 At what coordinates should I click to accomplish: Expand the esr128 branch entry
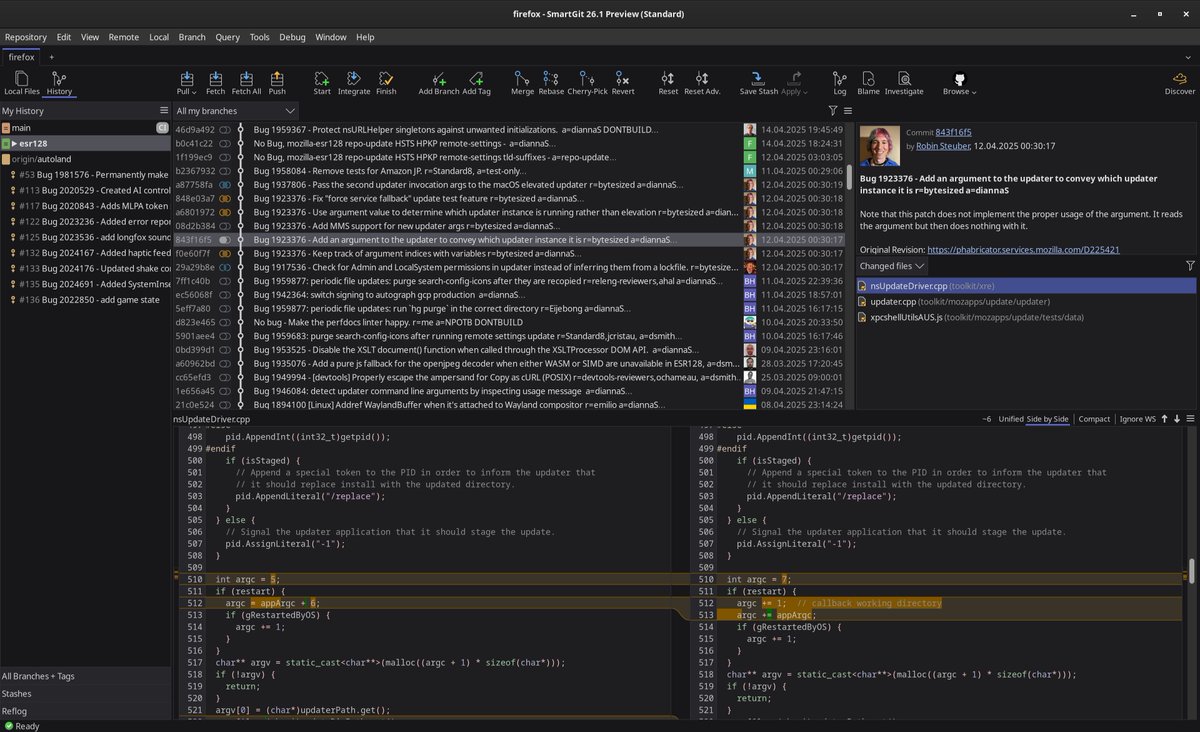(x=14, y=143)
